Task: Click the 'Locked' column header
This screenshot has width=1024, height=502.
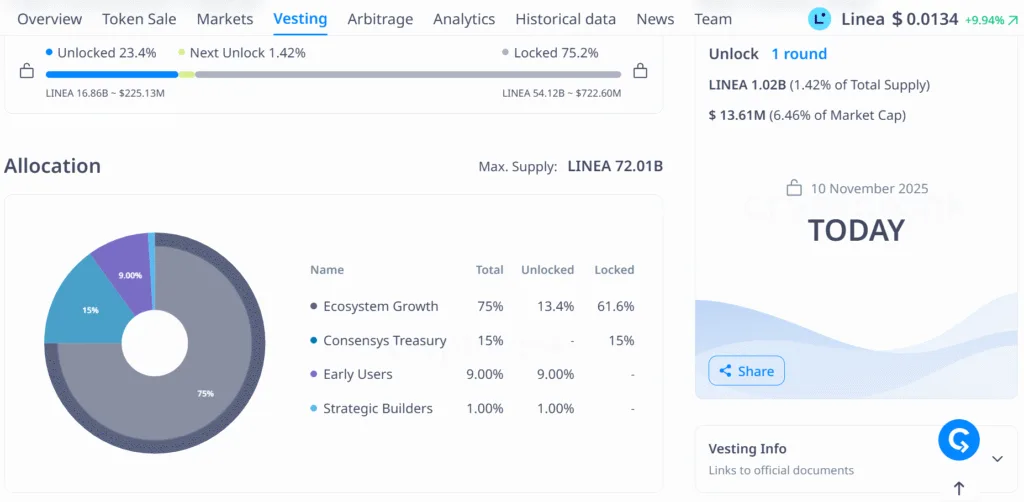Action: pos(614,270)
